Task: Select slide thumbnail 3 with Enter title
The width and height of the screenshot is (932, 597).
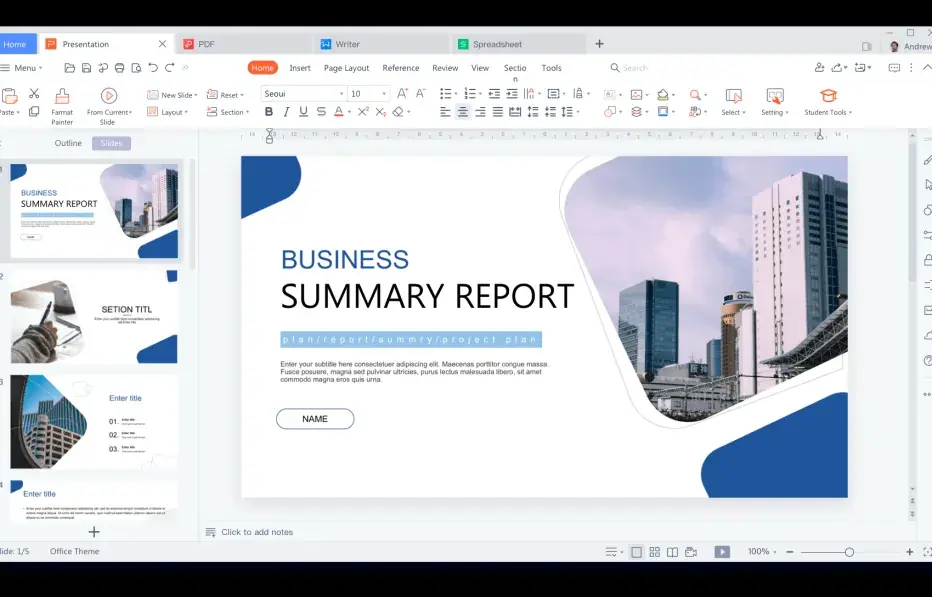Action: pos(94,422)
